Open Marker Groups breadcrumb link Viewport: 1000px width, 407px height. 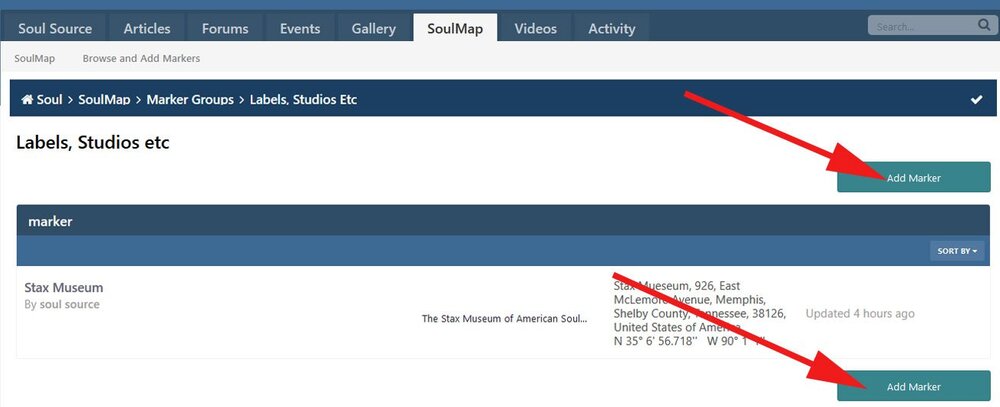pyautogui.click(x=190, y=100)
